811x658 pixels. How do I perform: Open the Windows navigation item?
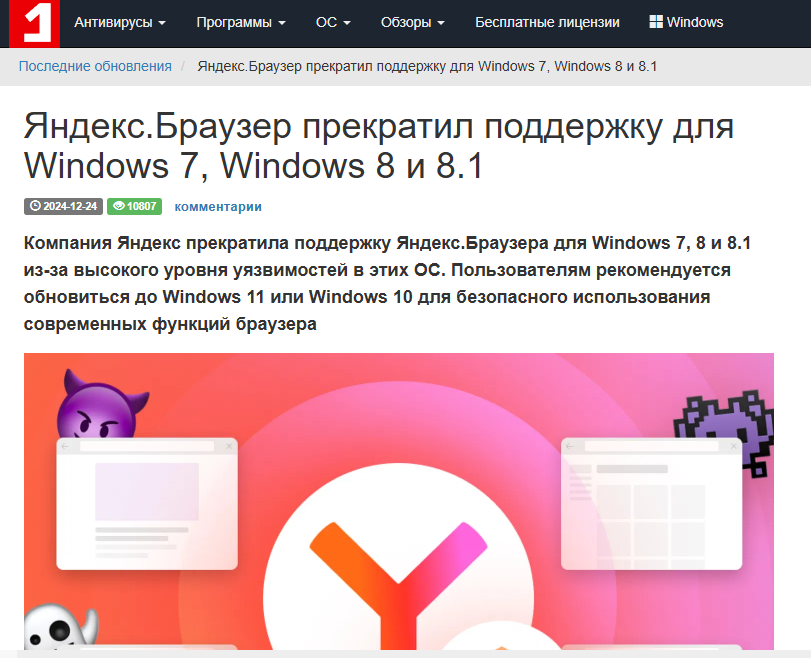click(686, 22)
